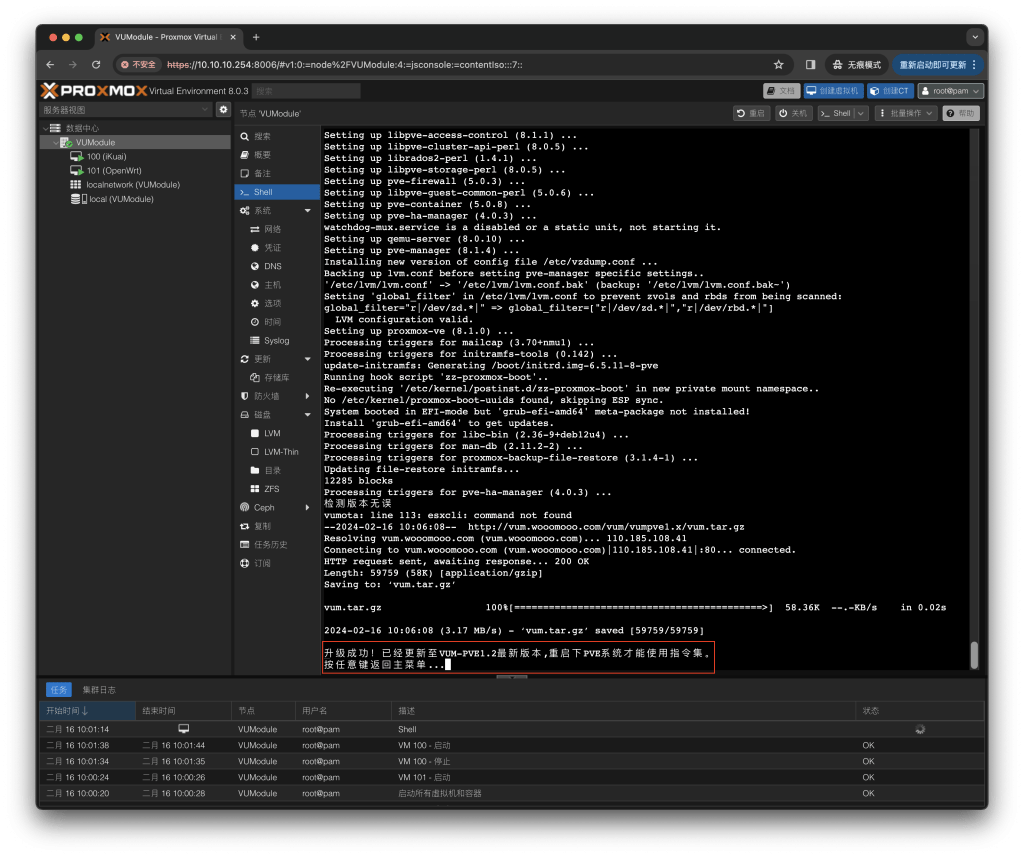The image size is (1024, 857).
Task: Open the DNS settings page
Action: click(x=272, y=266)
